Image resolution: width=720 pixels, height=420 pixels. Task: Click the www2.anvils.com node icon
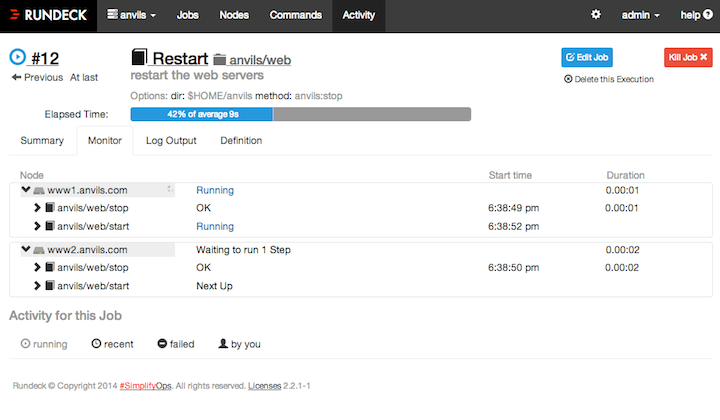pos(39,250)
